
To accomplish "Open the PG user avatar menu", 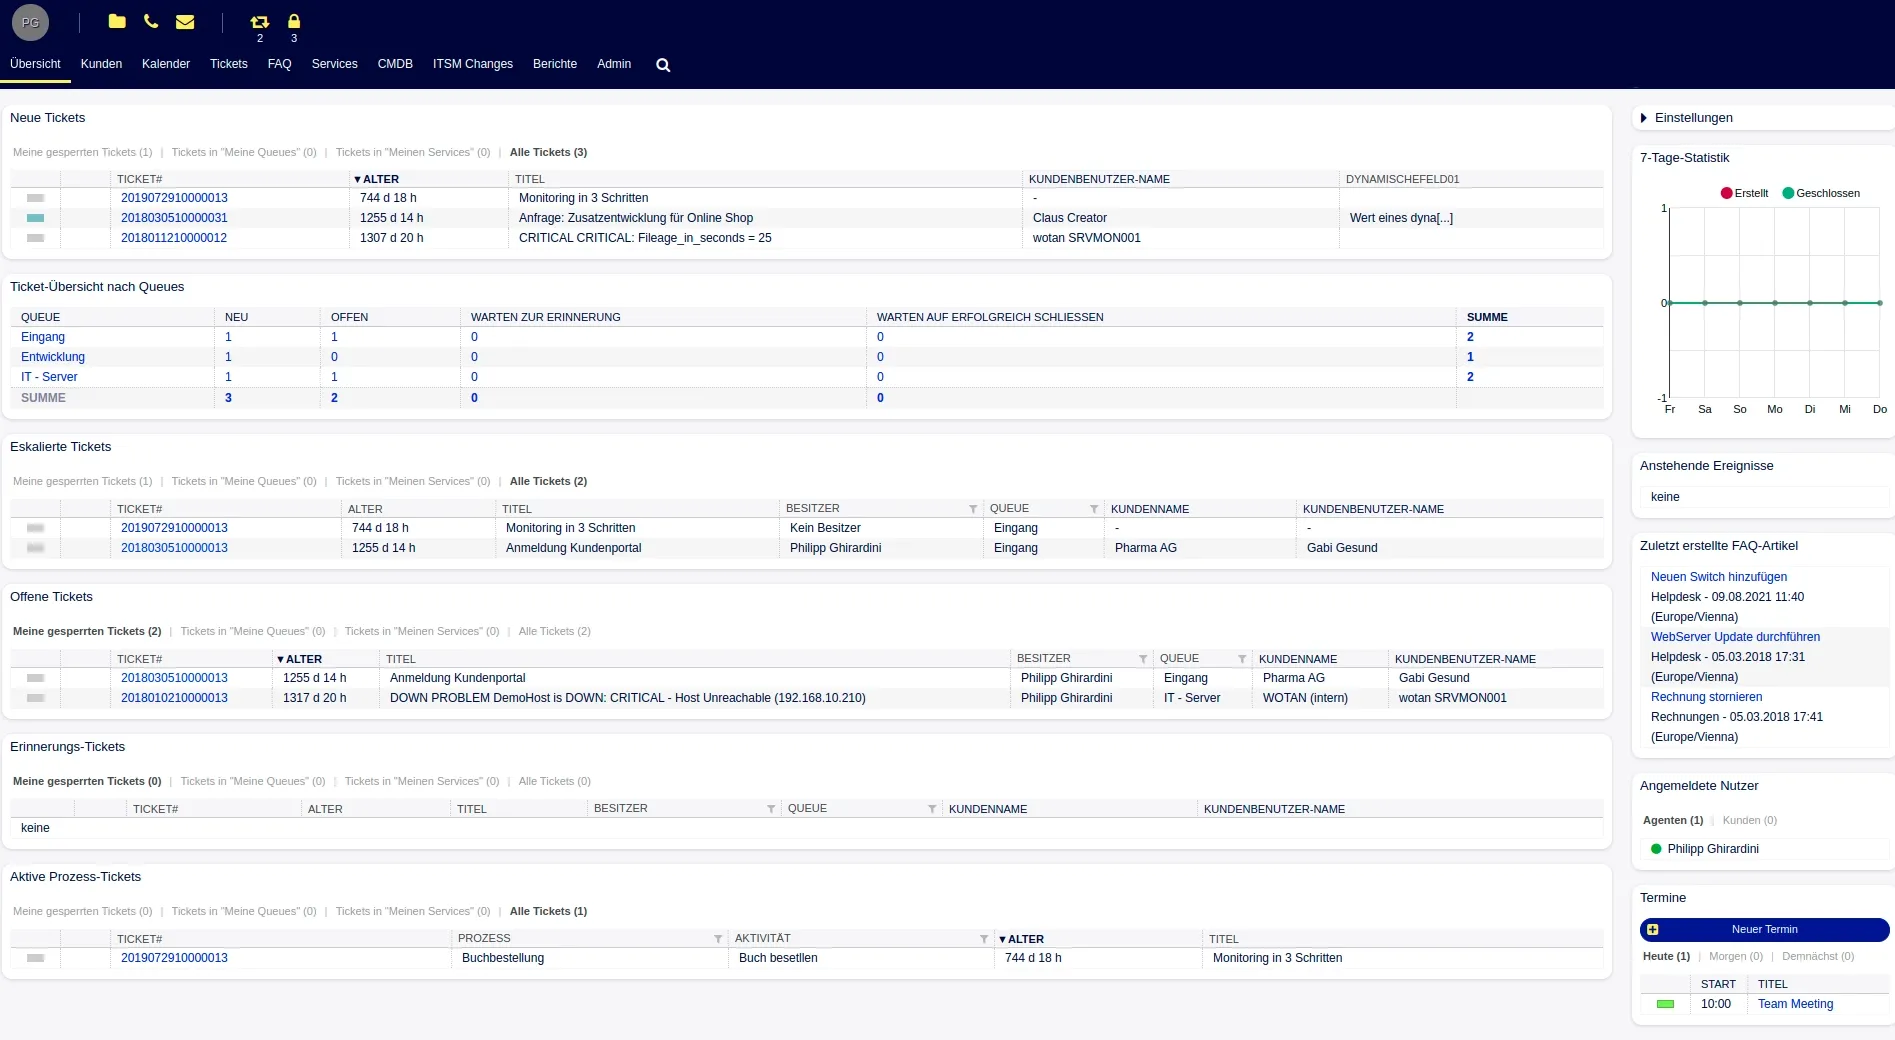I will click(x=30, y=22).
